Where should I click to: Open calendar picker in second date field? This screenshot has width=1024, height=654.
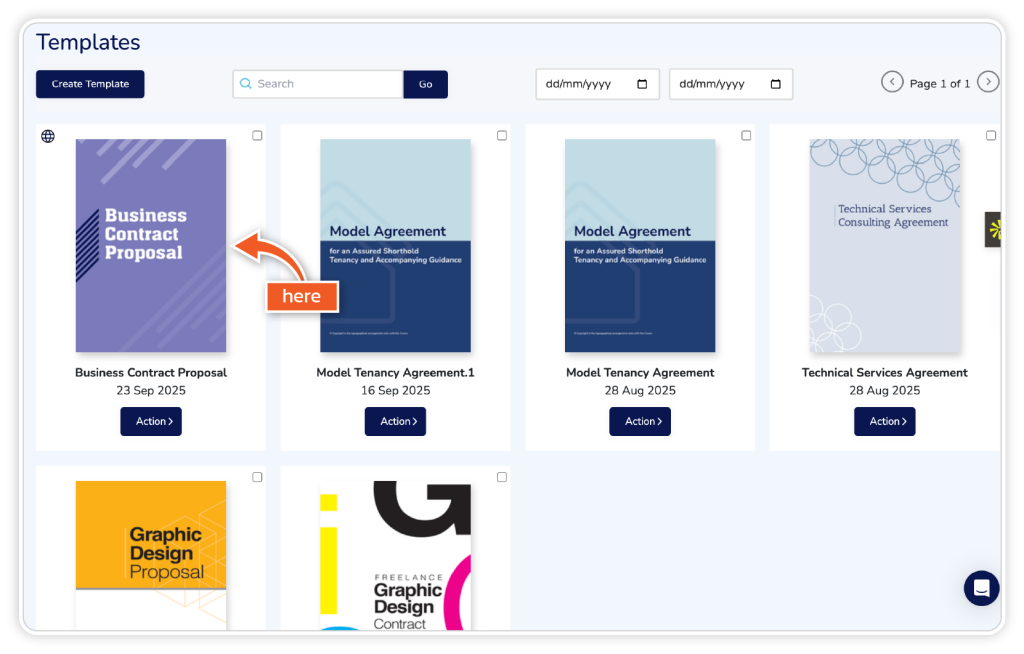(776, 84)
